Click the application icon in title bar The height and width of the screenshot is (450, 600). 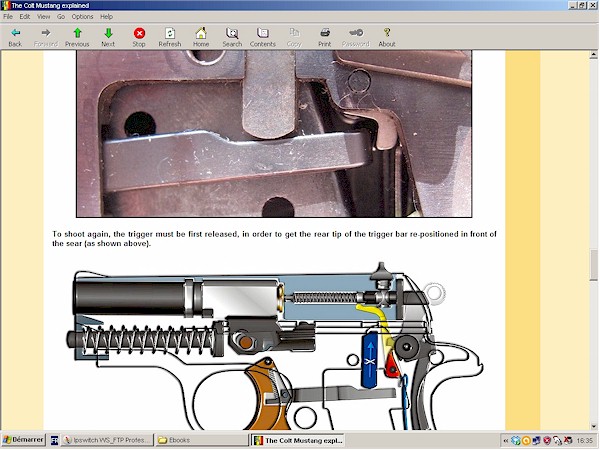click(5, 5)
